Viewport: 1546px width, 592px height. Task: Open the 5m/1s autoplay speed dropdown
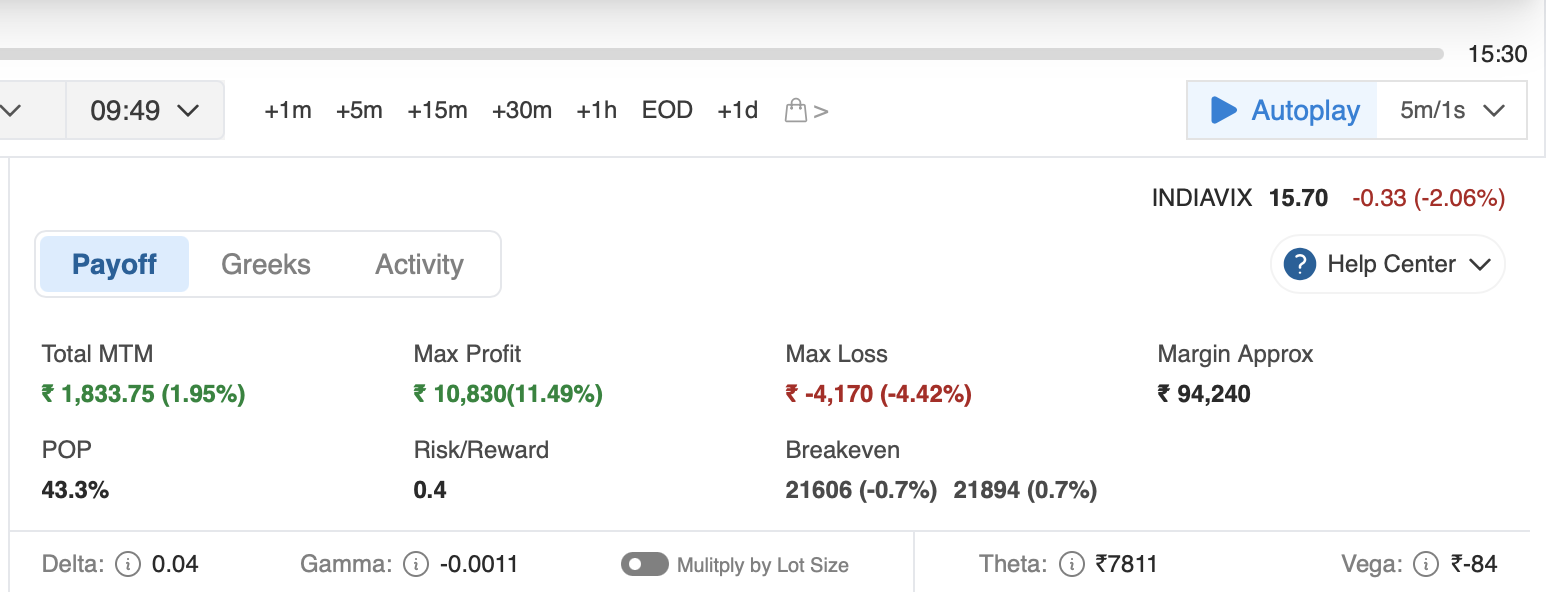[1452, 110]
